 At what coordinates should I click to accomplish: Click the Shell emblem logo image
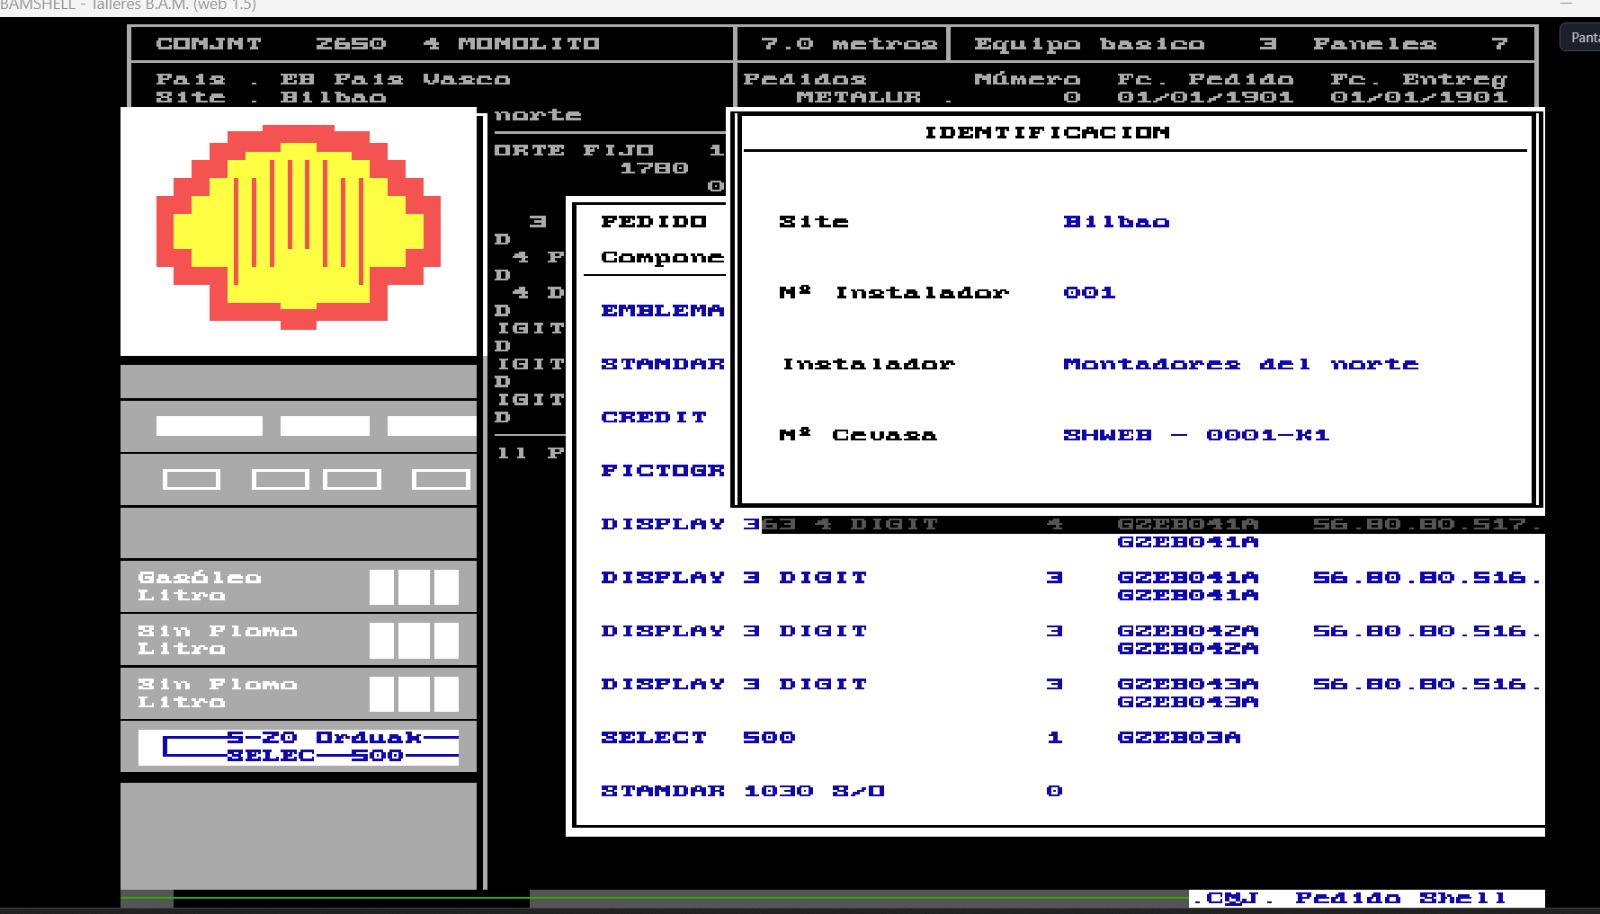pyautogui.click(x=298, y=227)
